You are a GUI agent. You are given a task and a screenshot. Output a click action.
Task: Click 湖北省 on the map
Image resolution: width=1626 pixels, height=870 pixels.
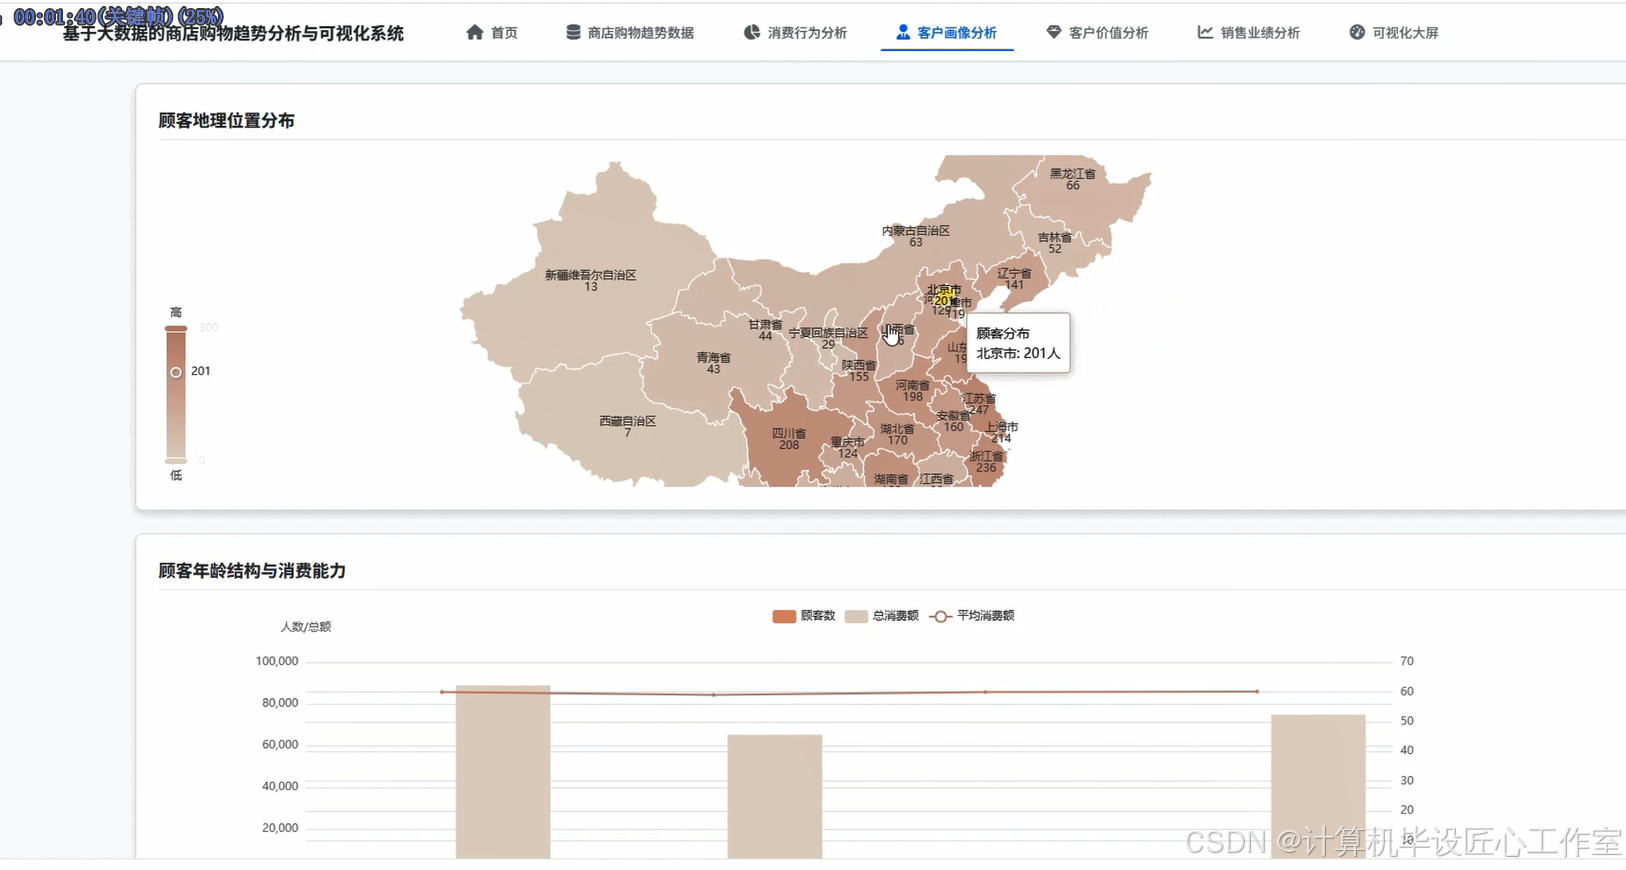(897, 434)
